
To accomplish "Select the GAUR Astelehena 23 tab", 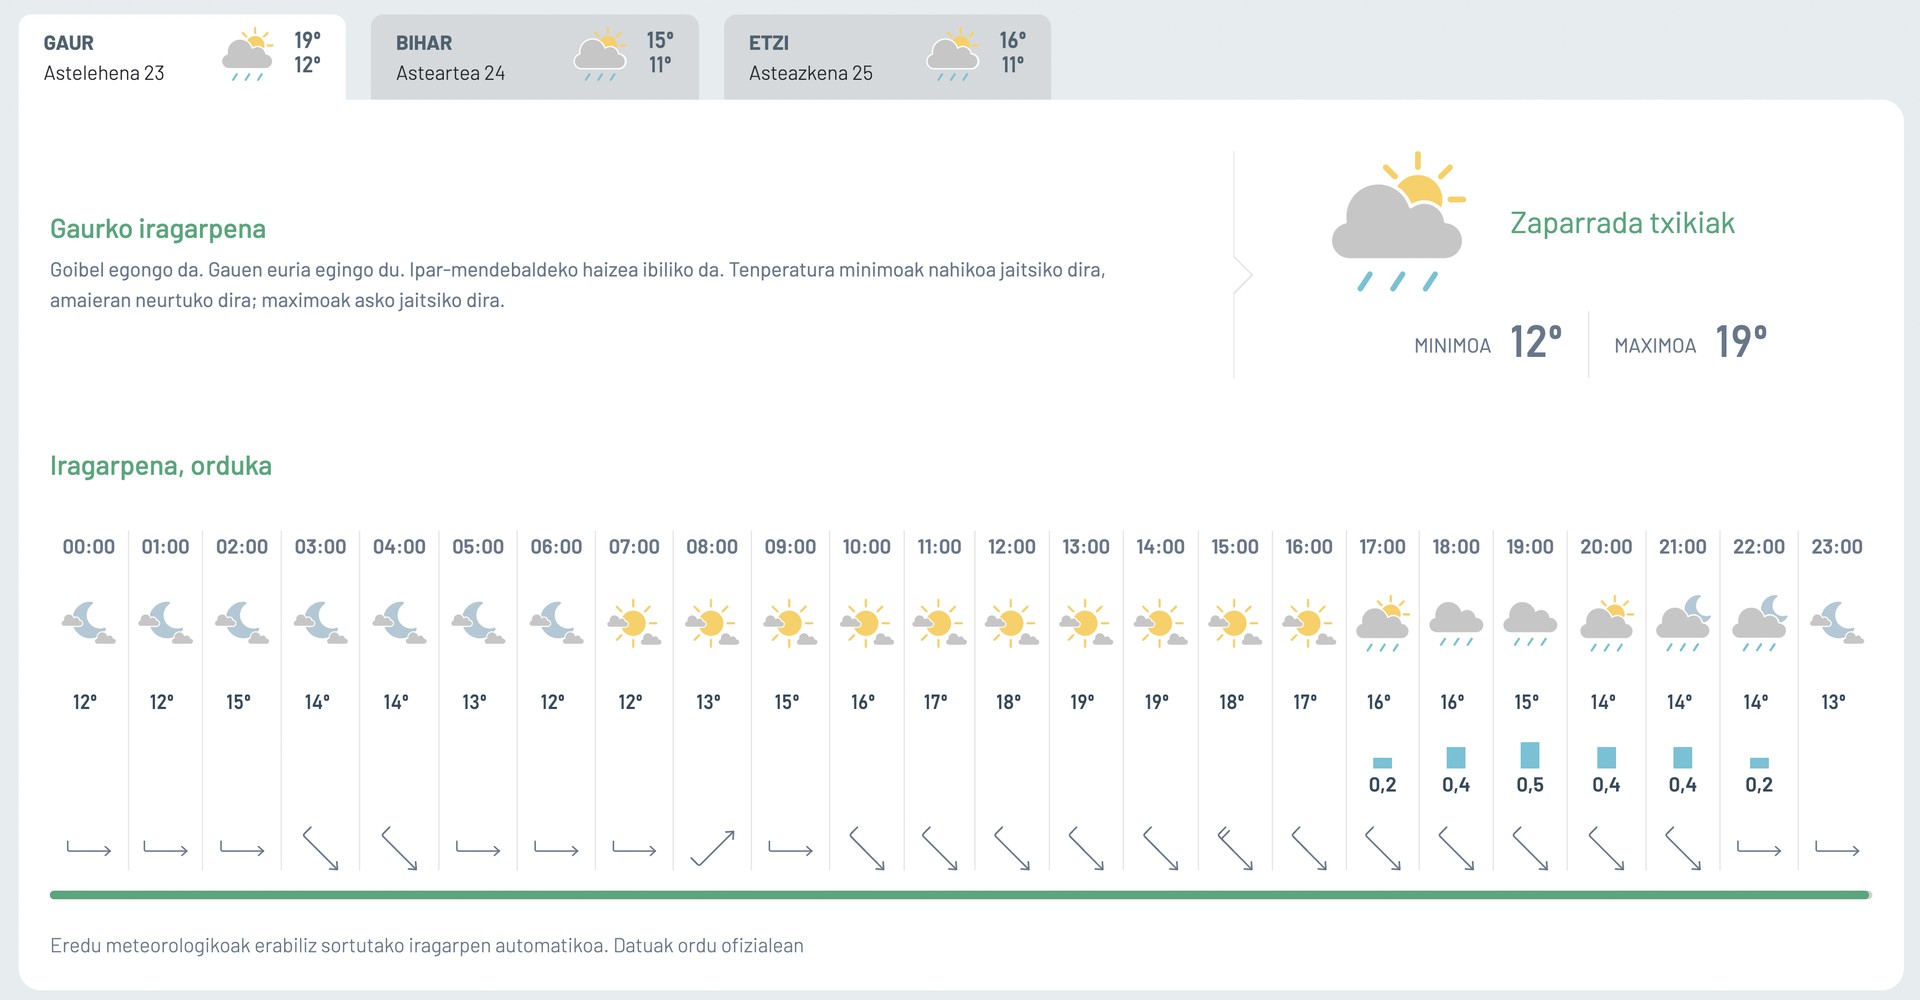I will [x=182, y=57].
